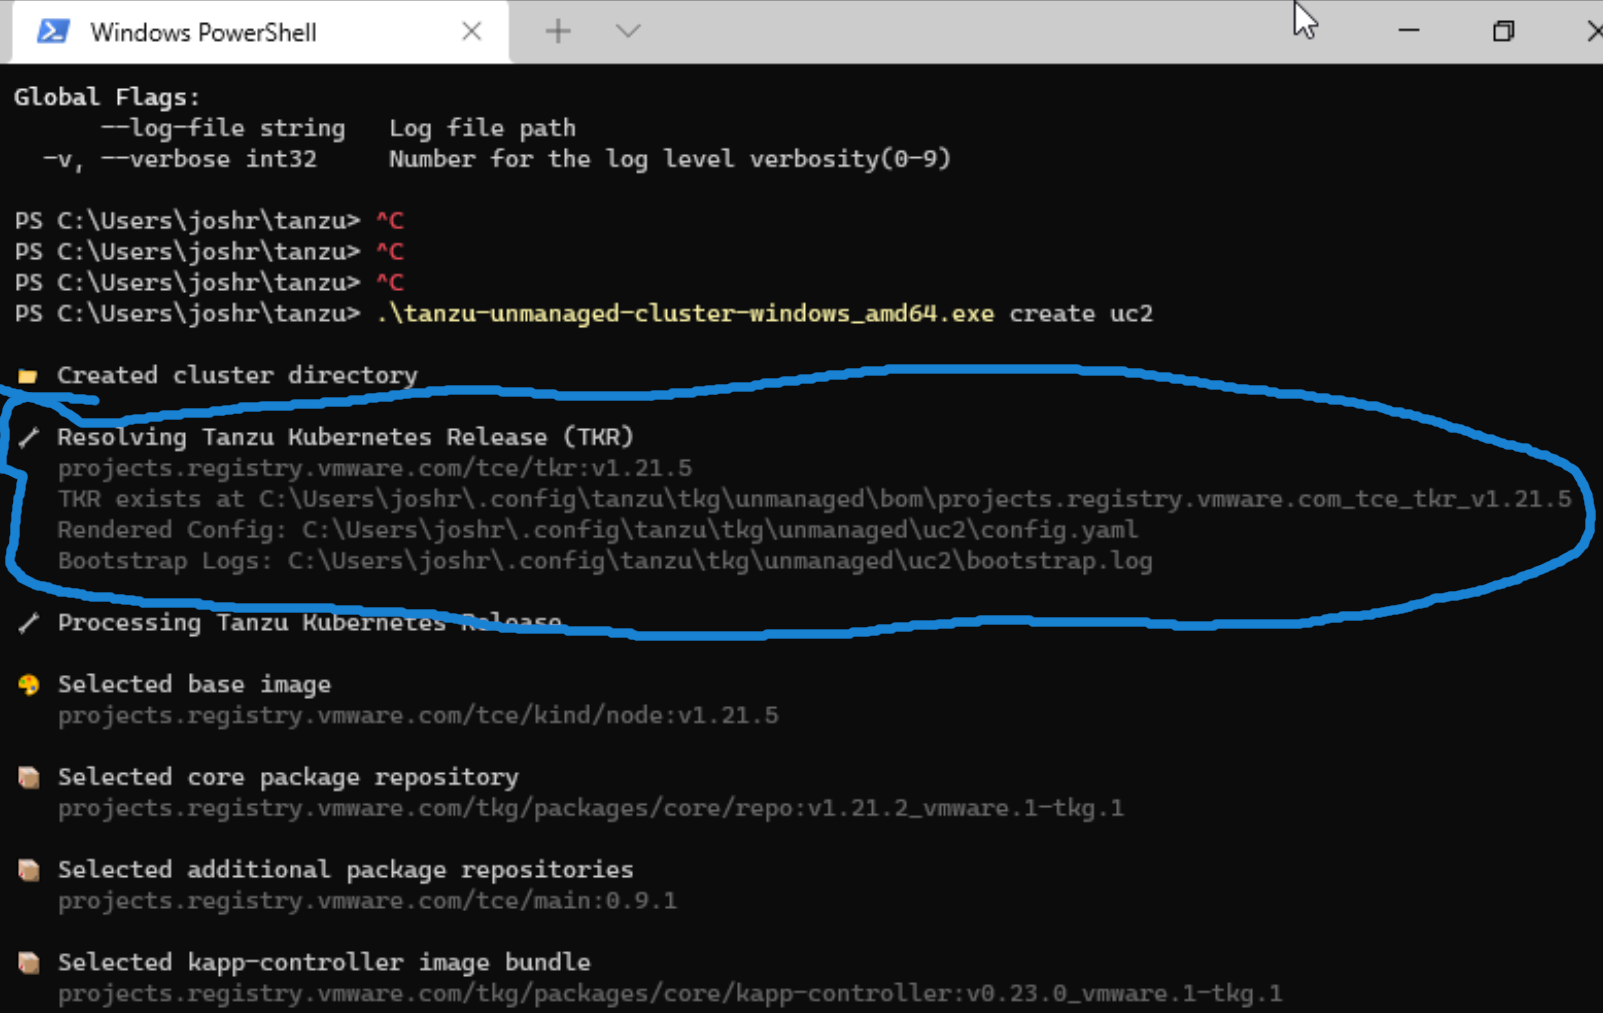Click the package icon for kapp-controller image bundle

pyautogui.click(x=29, y=961)
